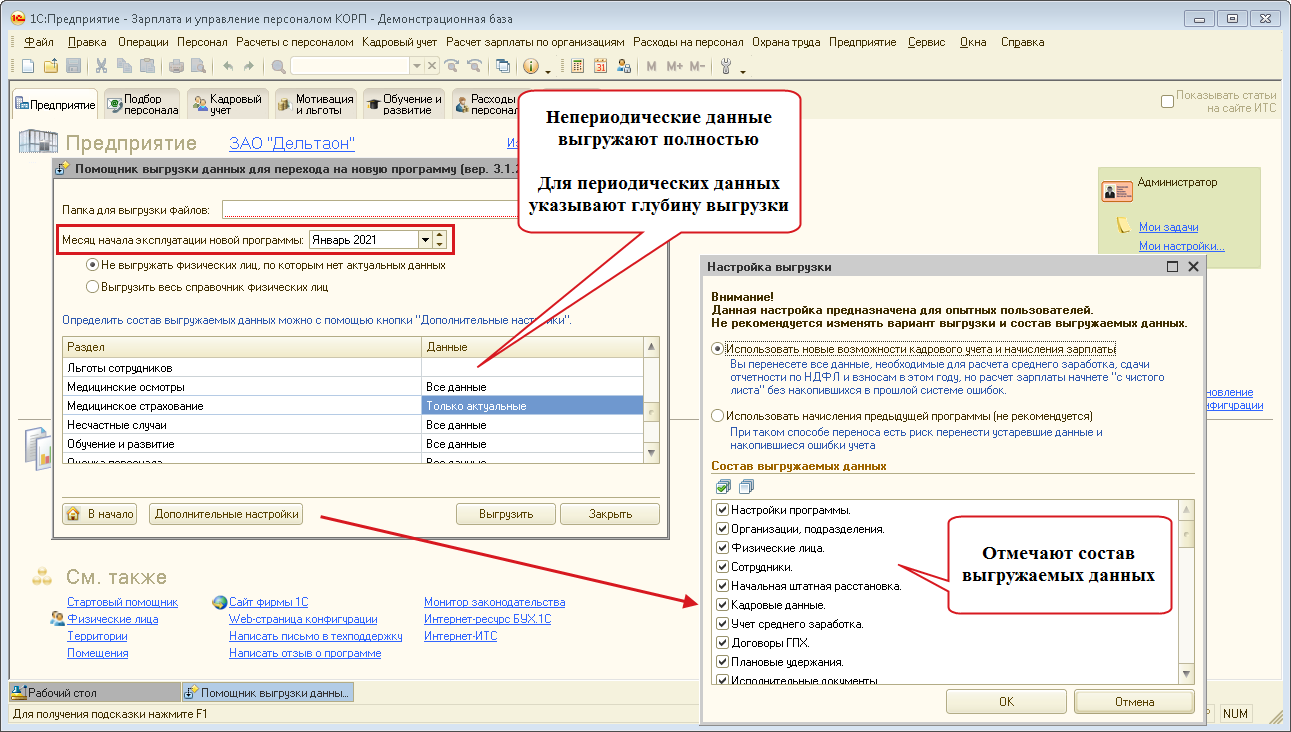This screenshot has height=732, width=1291.
Task: Uncheck 'Сотрудники.' checkbox in export list
Action: (723, 567)
